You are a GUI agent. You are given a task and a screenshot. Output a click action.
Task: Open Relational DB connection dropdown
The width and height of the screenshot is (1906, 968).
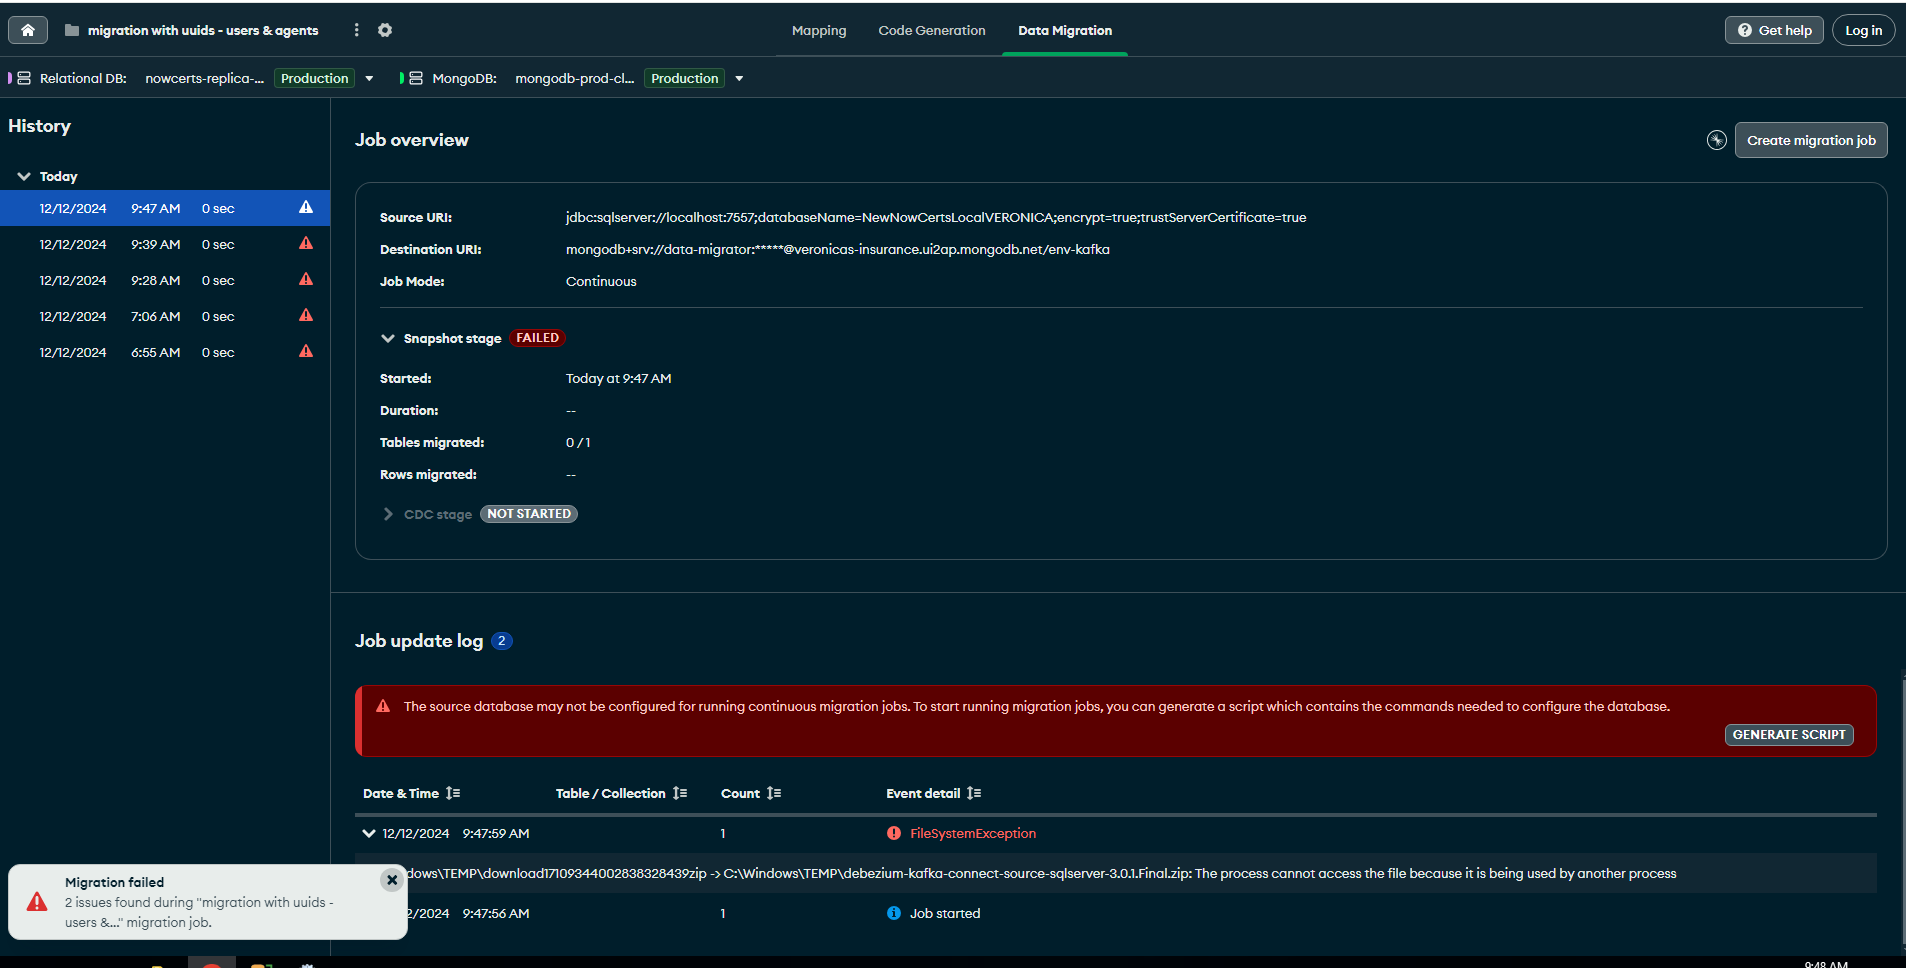(369, 79)
